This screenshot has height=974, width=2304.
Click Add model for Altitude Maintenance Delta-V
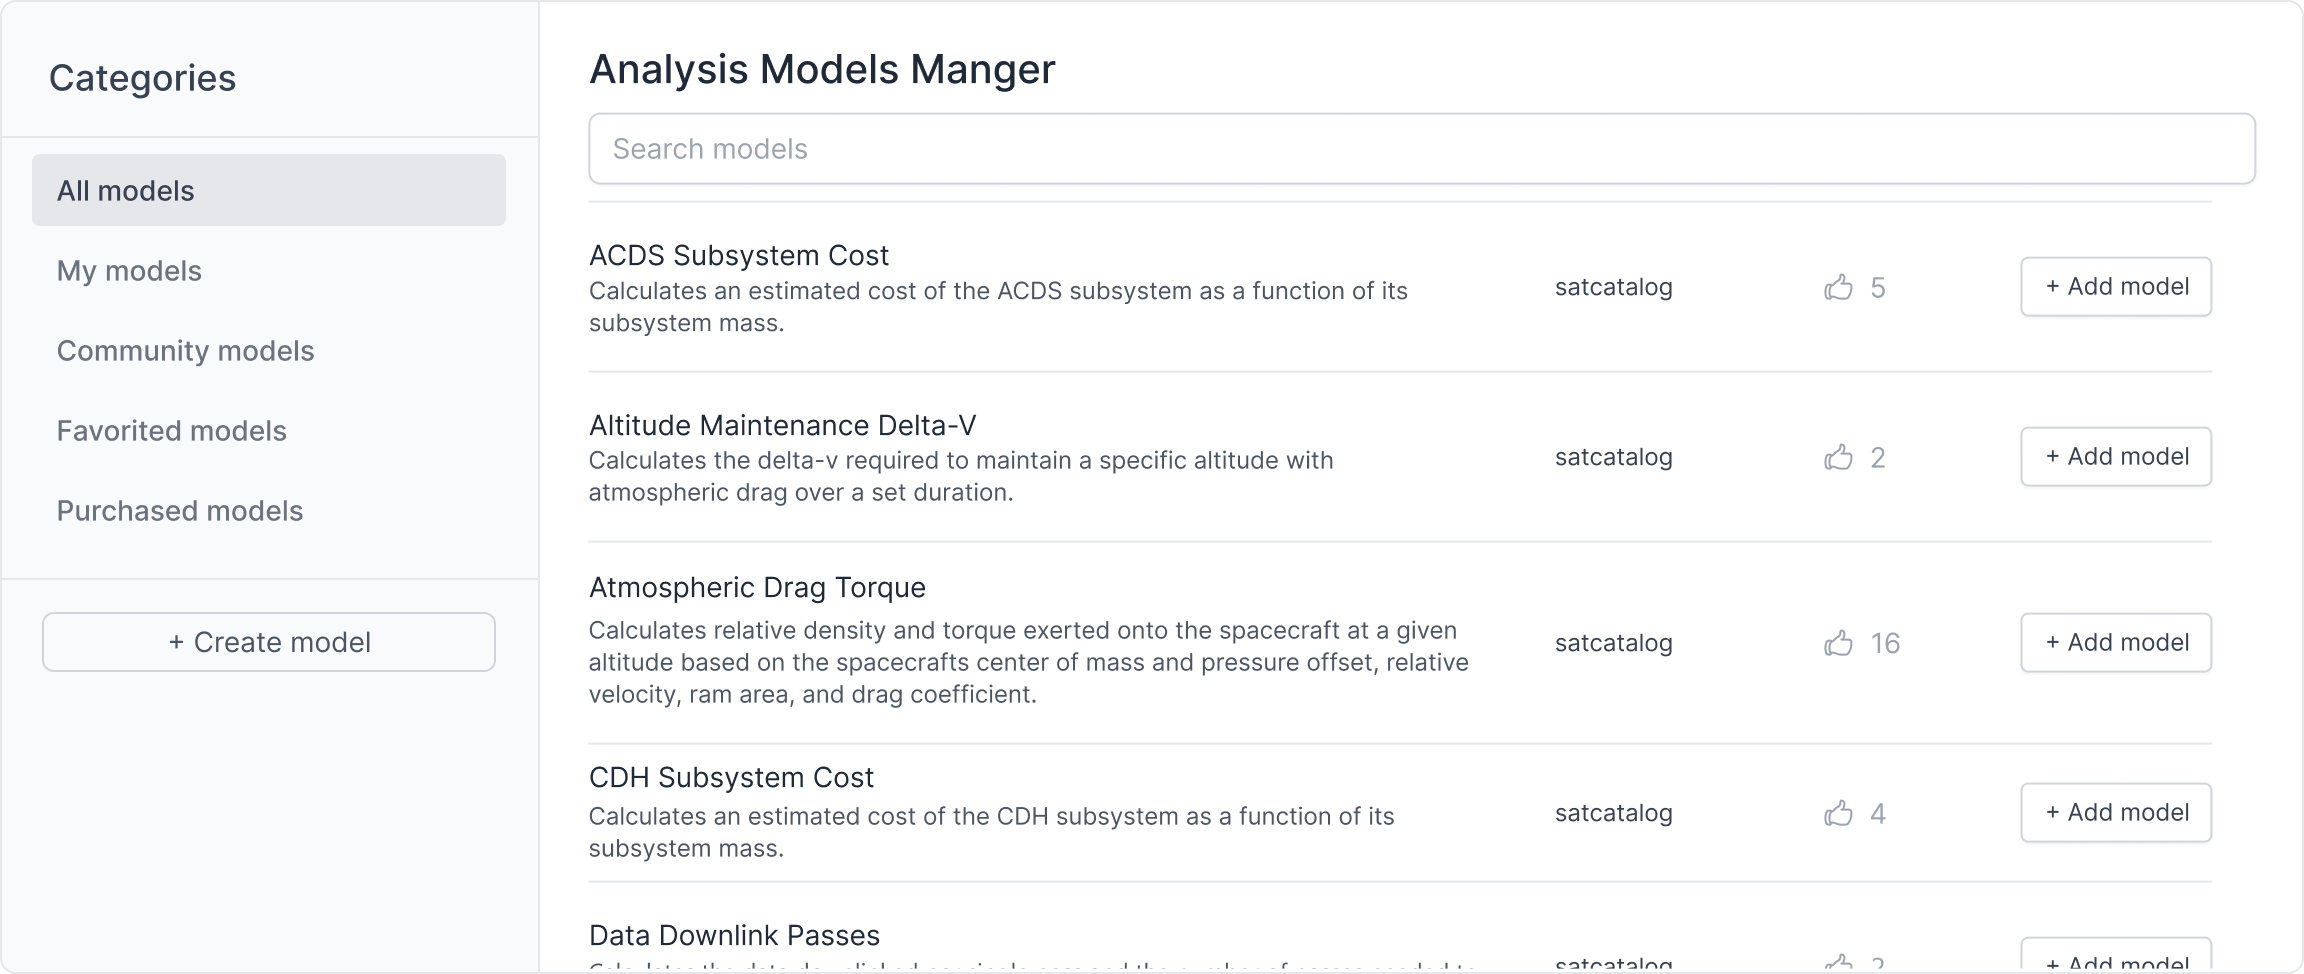coord(2115,456)
